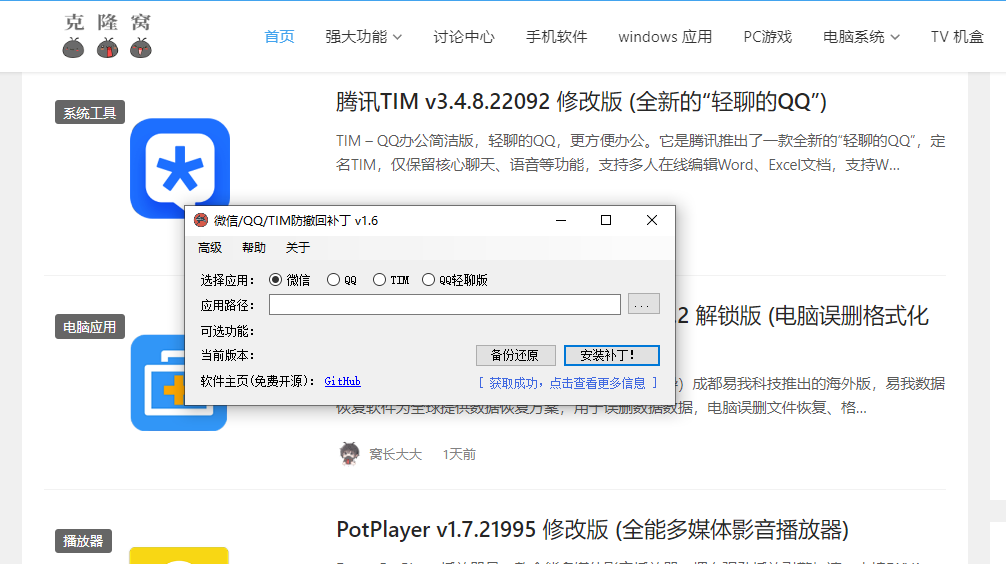Click the 克隆窝 site logo
The width and height of the screenshot is (1006, 564).
point(107,36)
